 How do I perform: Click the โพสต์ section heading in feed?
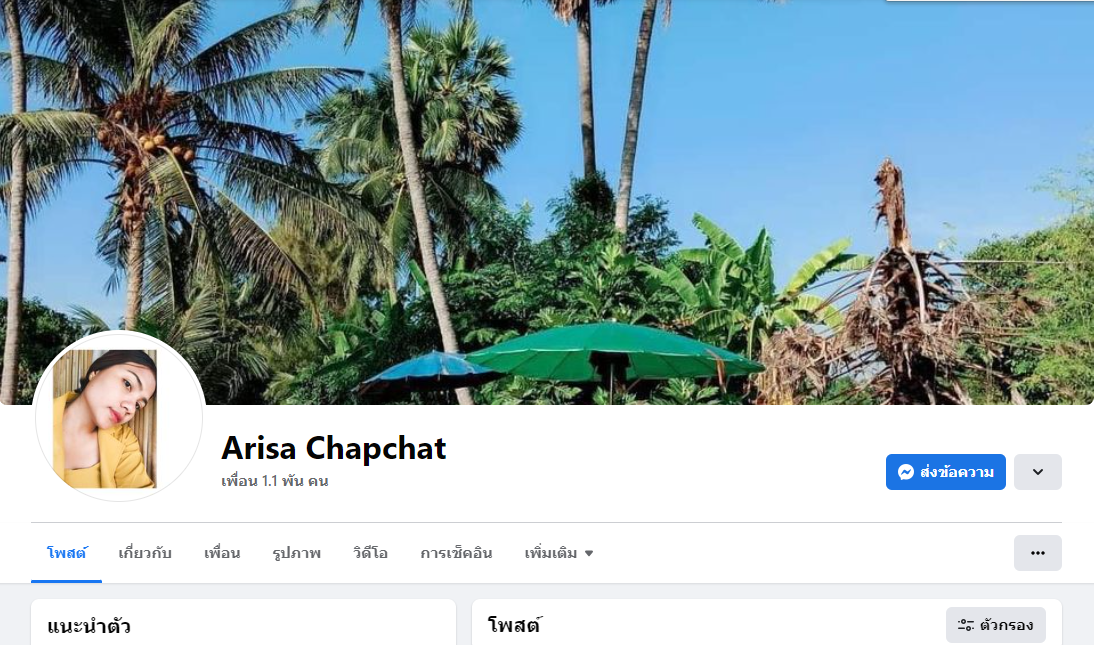point(514,625)
